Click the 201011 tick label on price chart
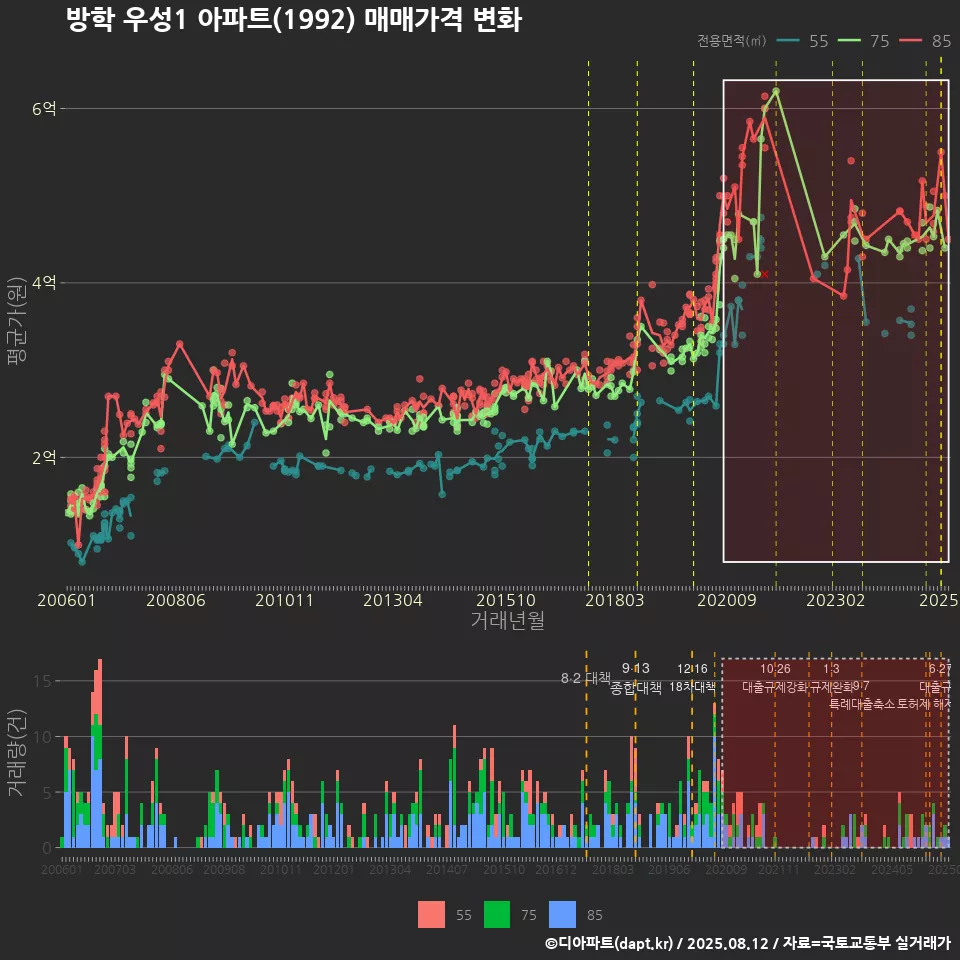The width and height of the screenshot is (960, 960). (x=284, y=600)
